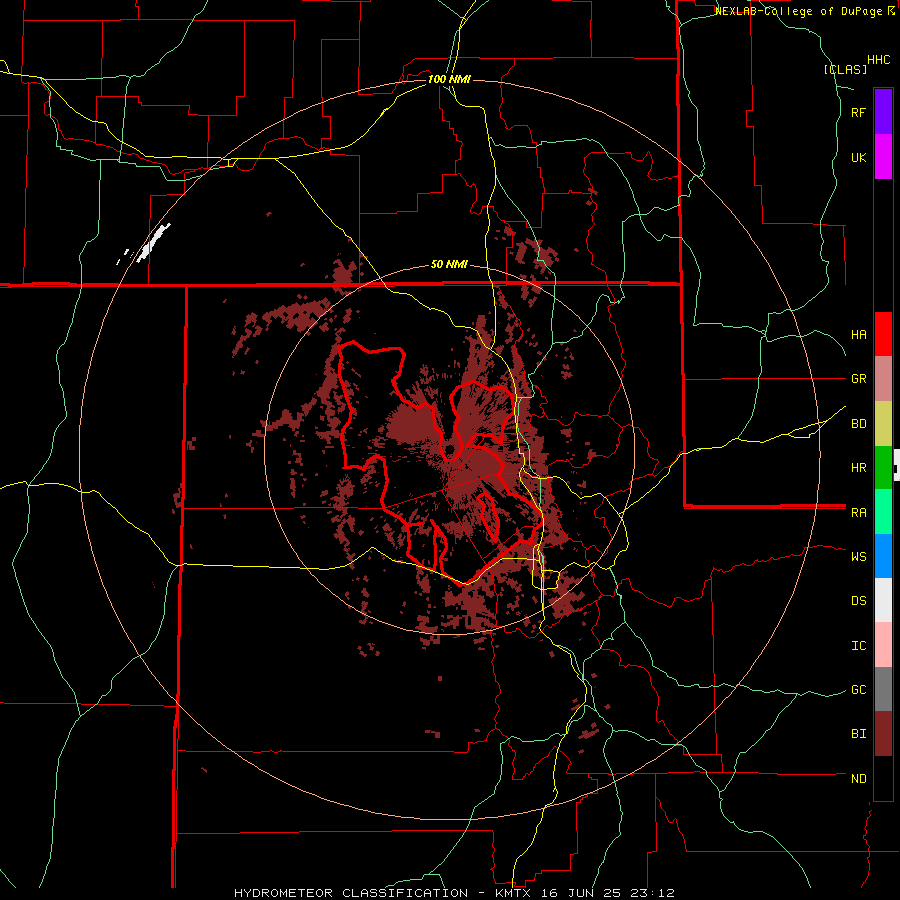This screenshot has height=900, width=900.
Task: Pick the dark green HR legend swatch
Action: [883, 468]
